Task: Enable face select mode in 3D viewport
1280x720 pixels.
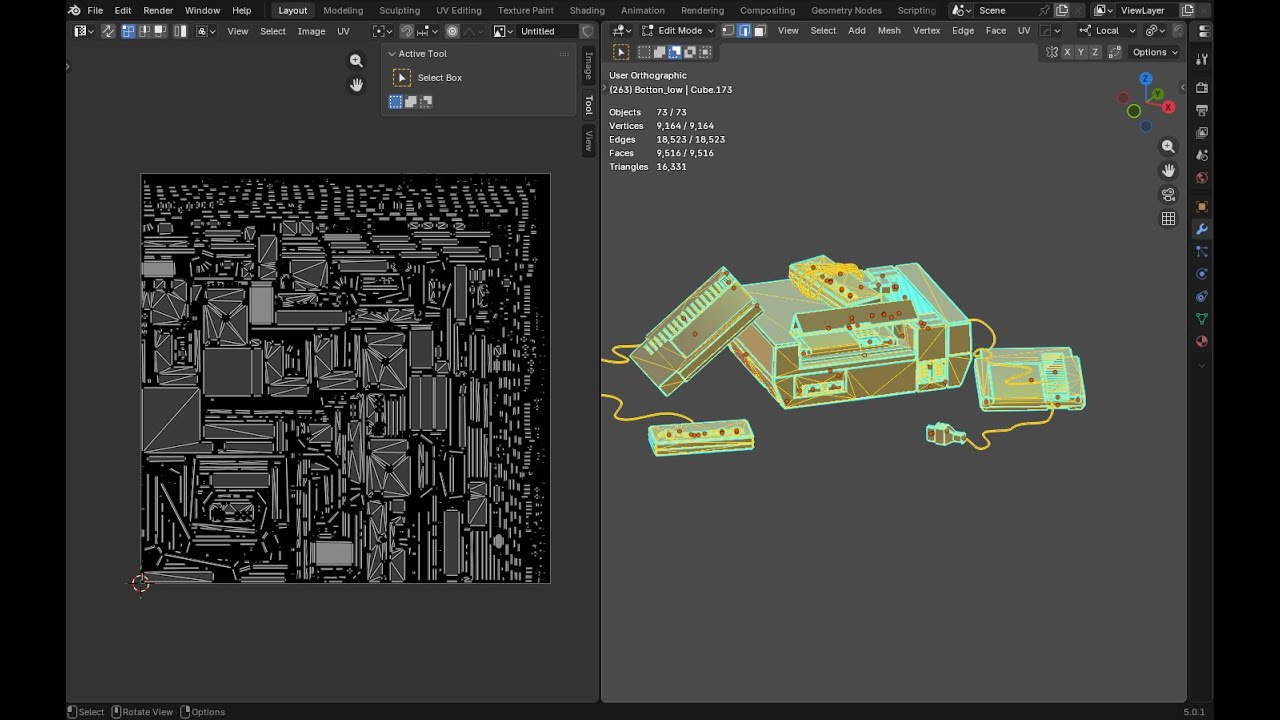Action: click(x=760, y=31)
